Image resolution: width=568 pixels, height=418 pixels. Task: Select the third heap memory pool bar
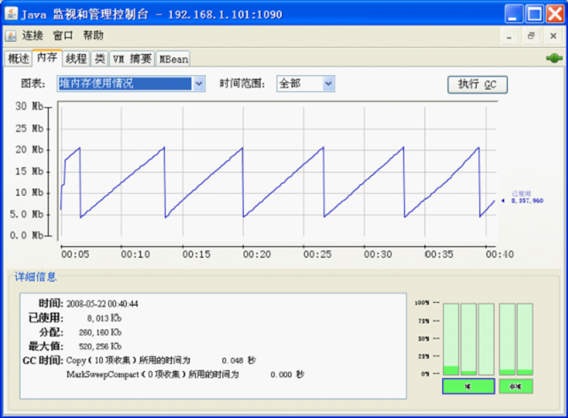(x=486, y=339)
